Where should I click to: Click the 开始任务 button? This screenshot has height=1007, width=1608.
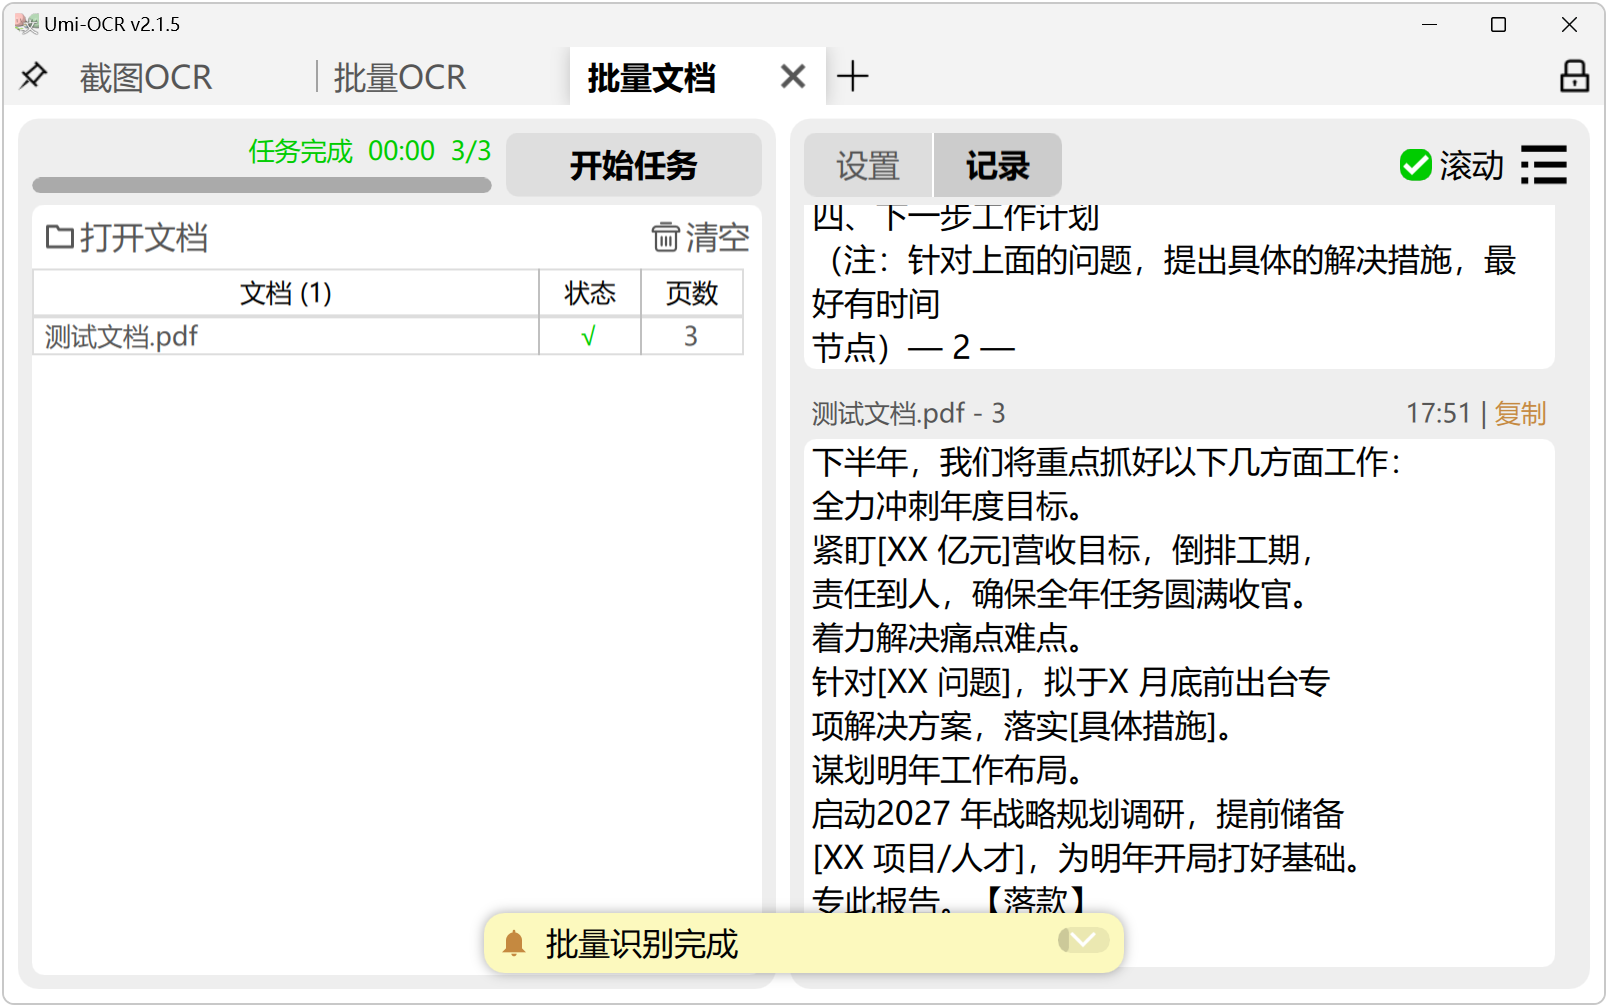(634, 165)
